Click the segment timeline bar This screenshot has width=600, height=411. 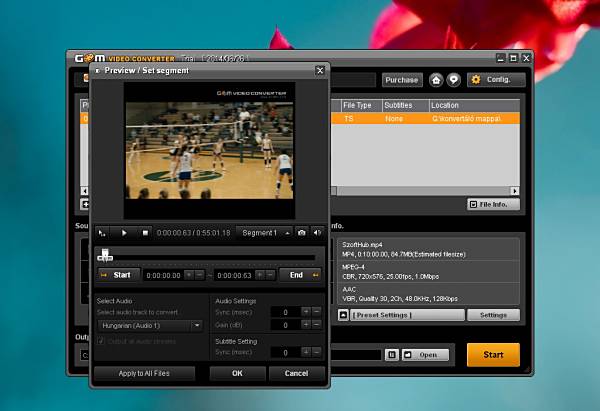(x=209, y=258)
